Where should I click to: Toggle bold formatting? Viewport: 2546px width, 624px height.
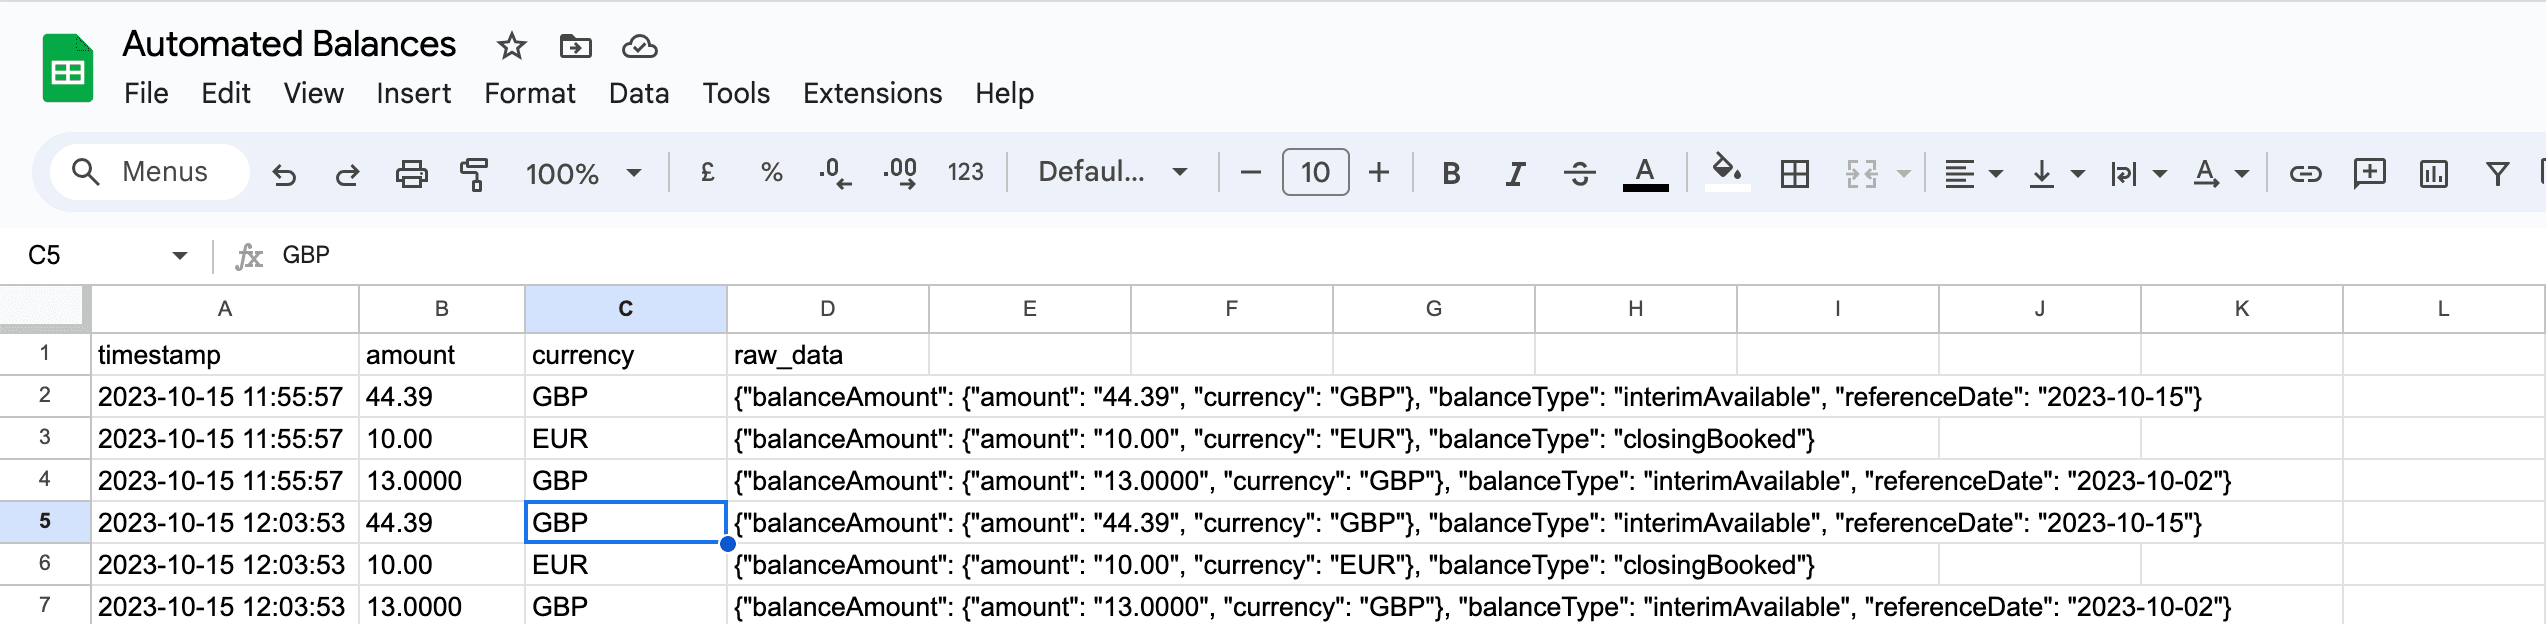[1451, 173]
